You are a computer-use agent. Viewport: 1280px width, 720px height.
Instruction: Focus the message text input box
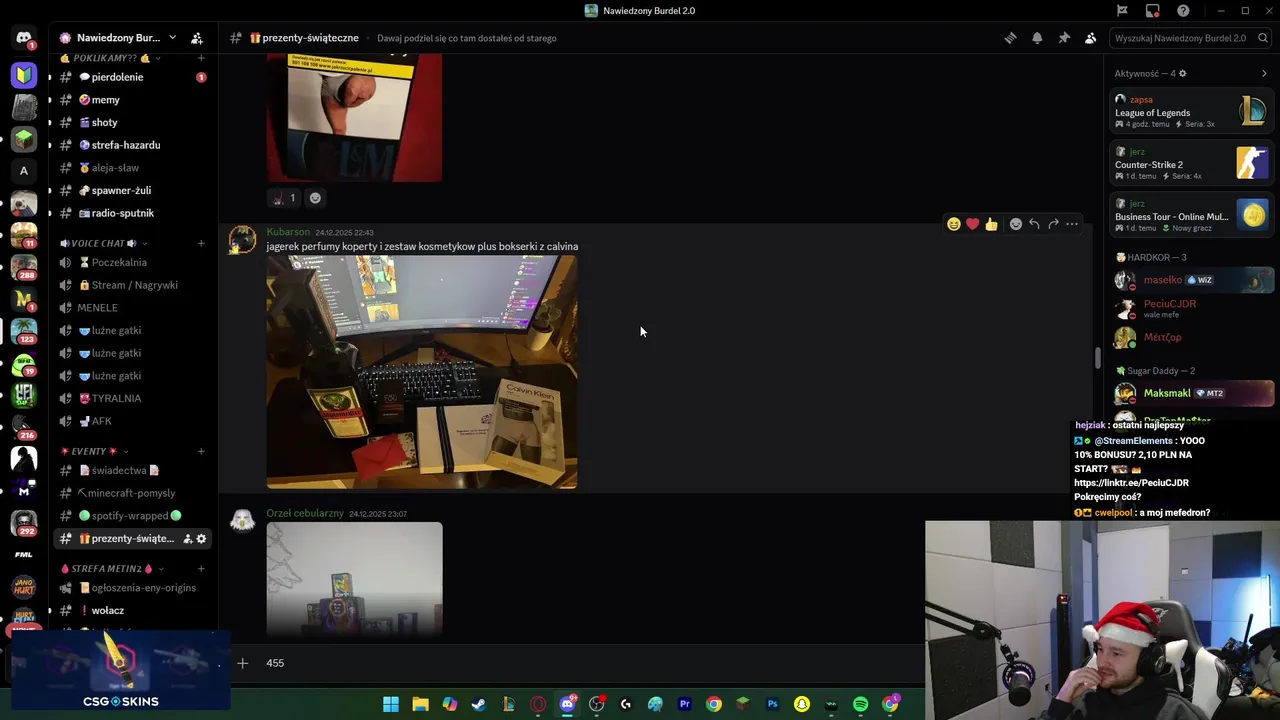click(x=590, y=663)
